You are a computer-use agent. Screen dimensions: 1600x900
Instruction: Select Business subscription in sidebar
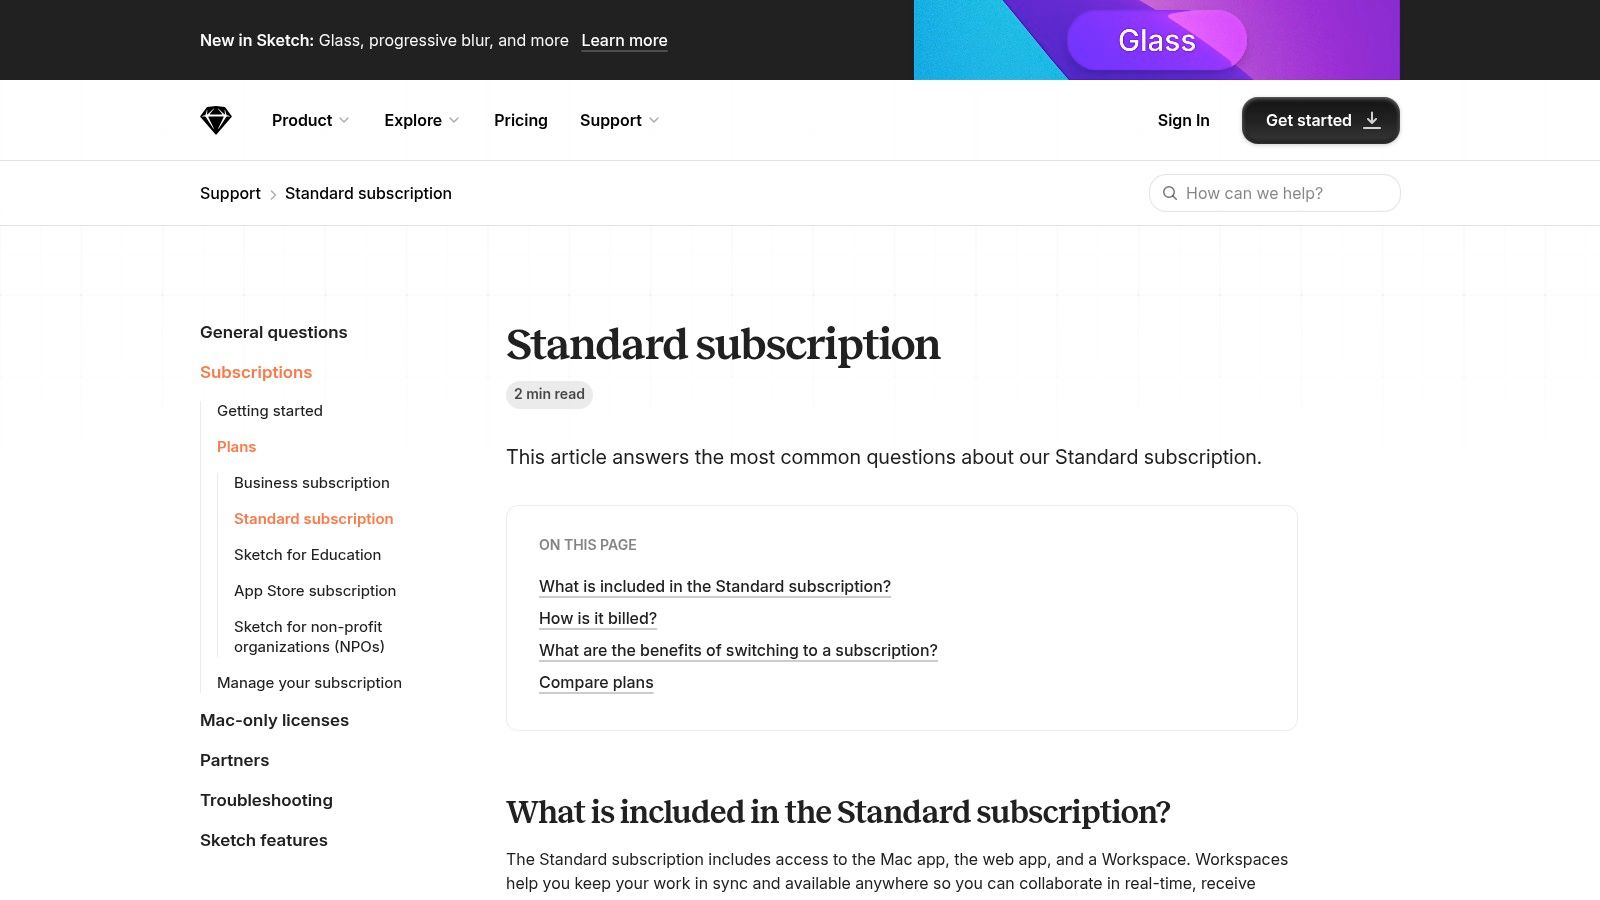coord(312,483)
